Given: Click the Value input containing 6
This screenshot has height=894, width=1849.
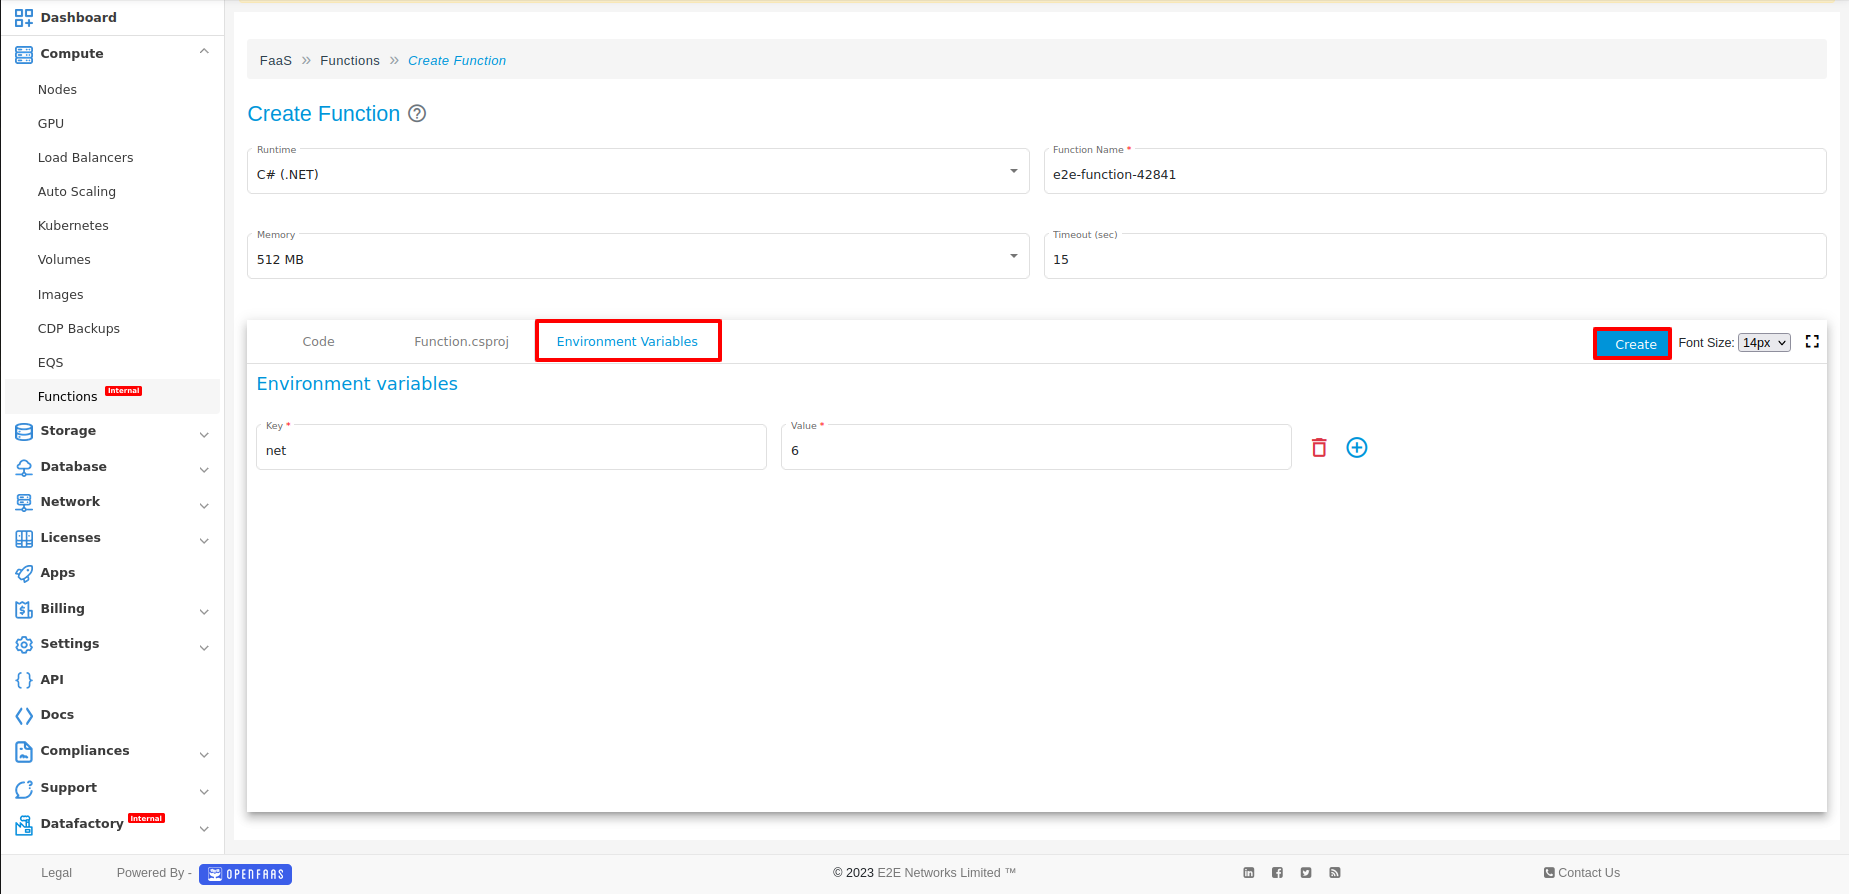Looking at the screenshot, I should 1036,447.
